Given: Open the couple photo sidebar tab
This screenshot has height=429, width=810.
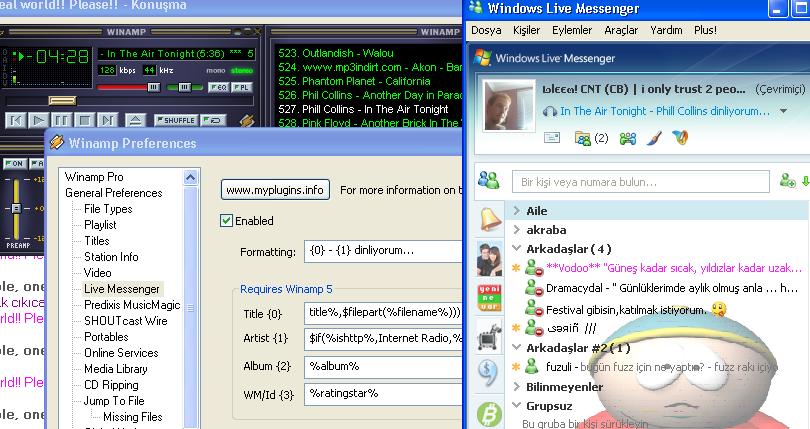Looking at the screenshot, I should 489,259.
